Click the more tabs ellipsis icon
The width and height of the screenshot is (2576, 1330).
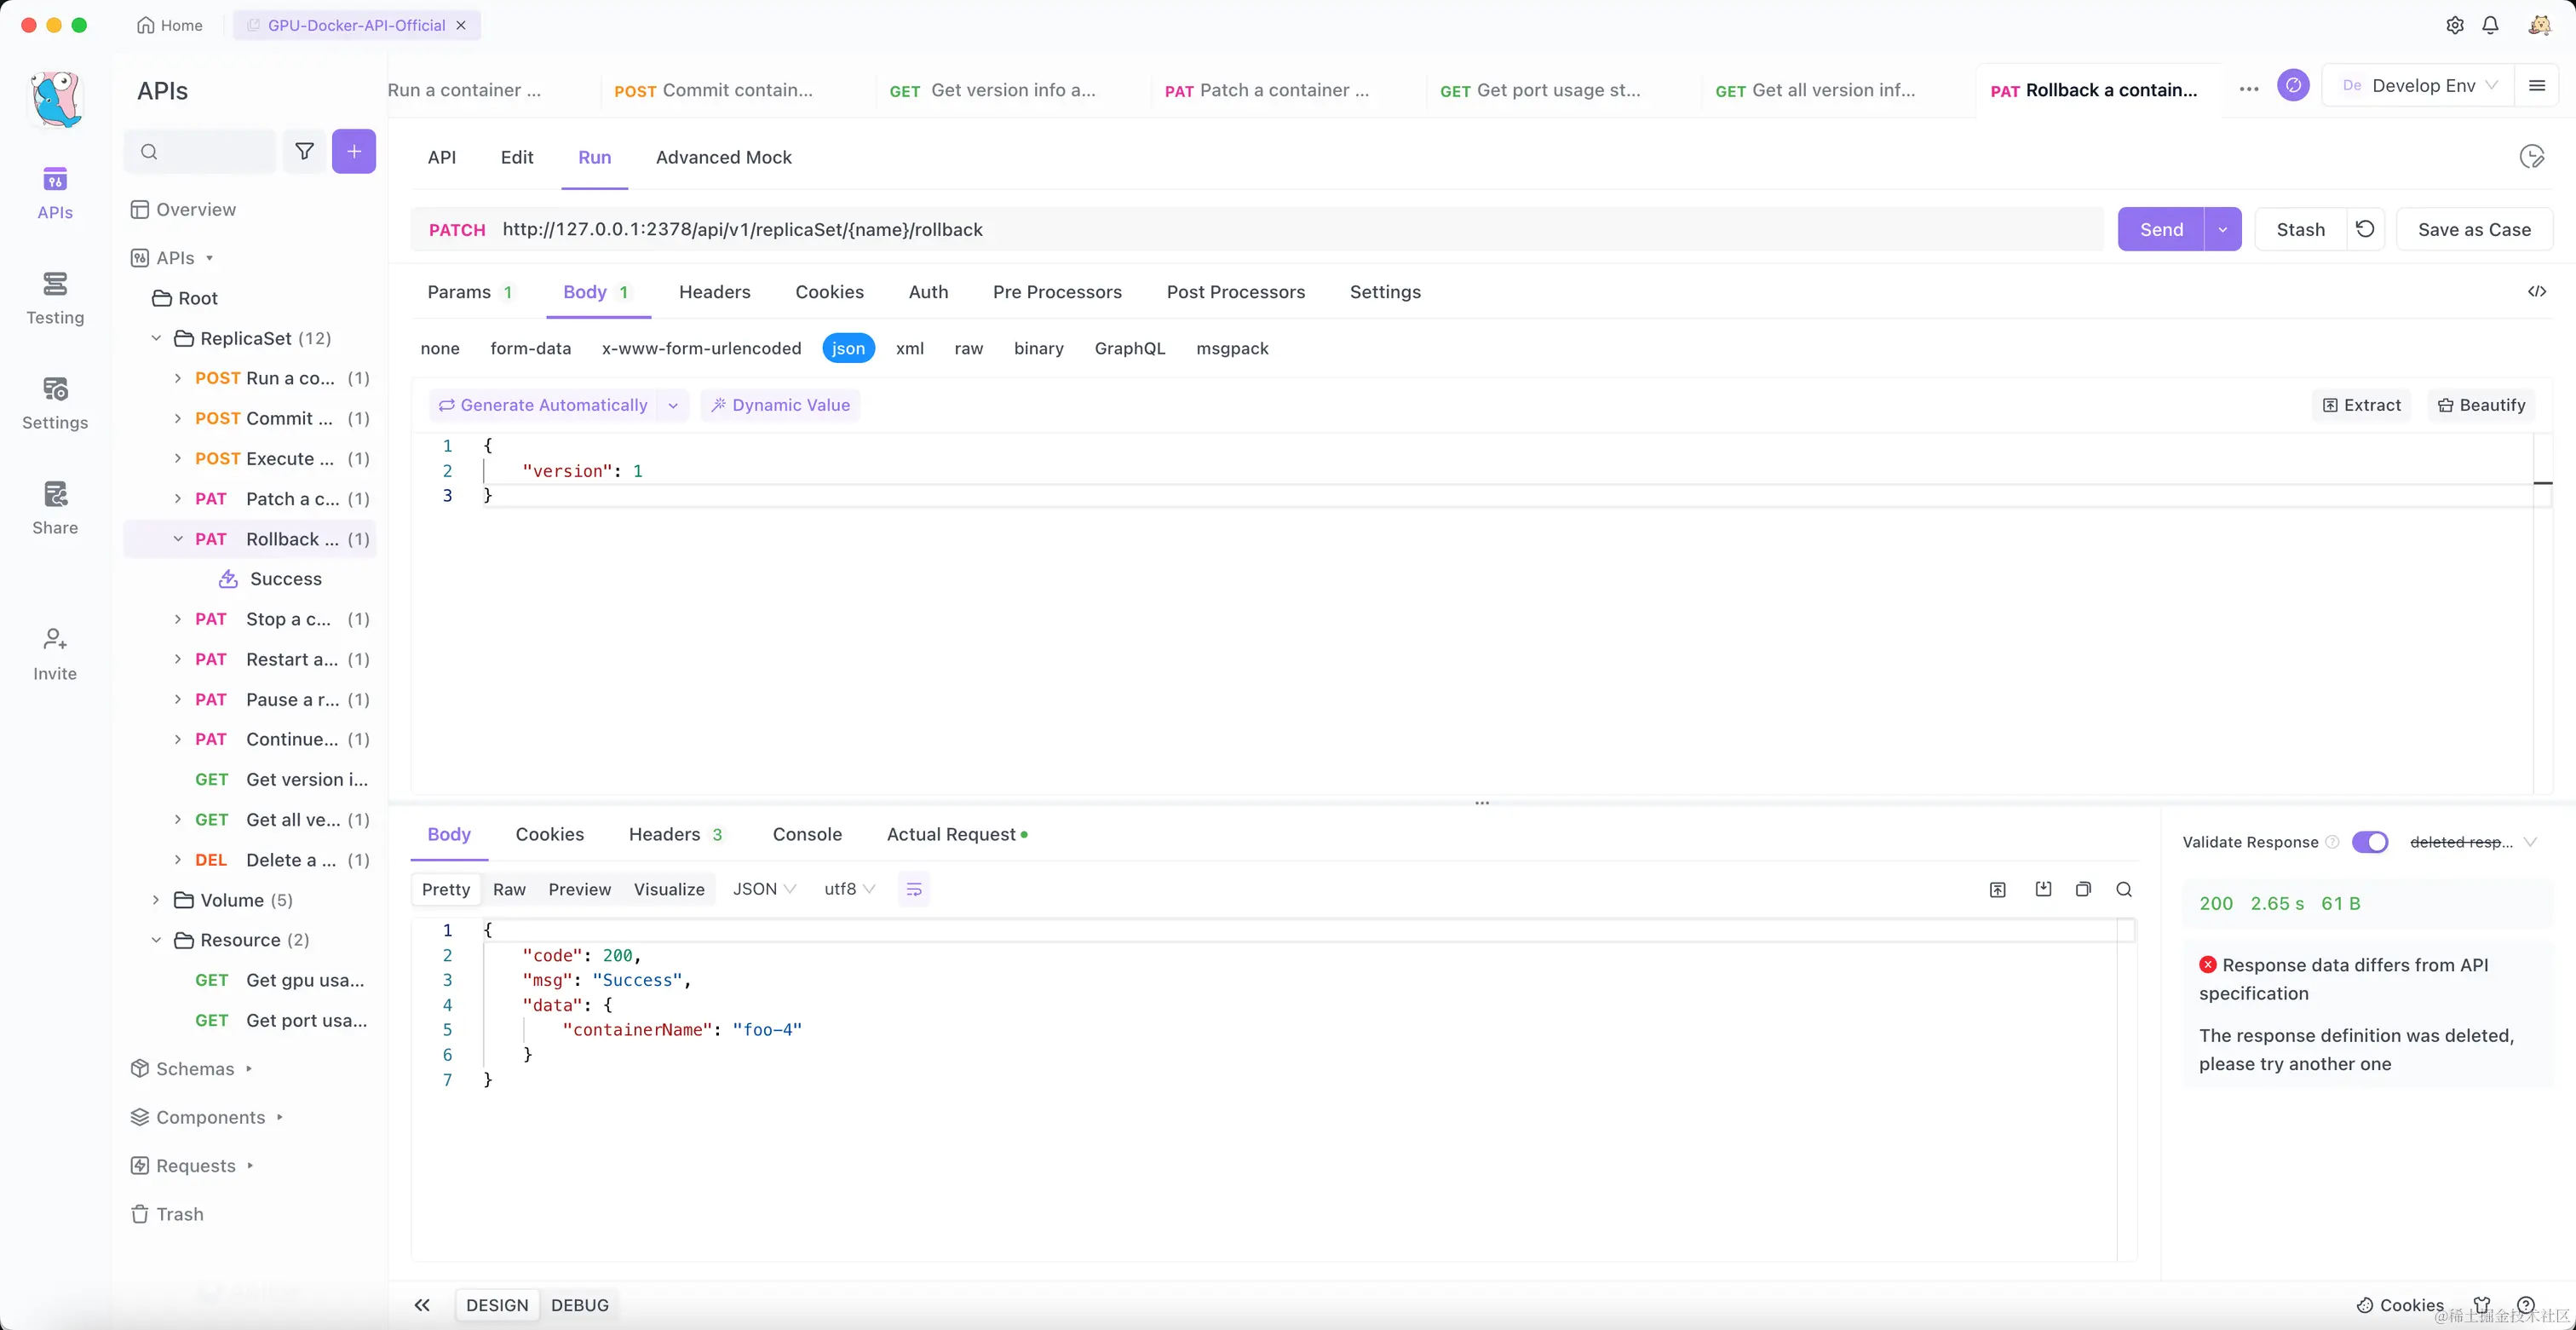2249,89
